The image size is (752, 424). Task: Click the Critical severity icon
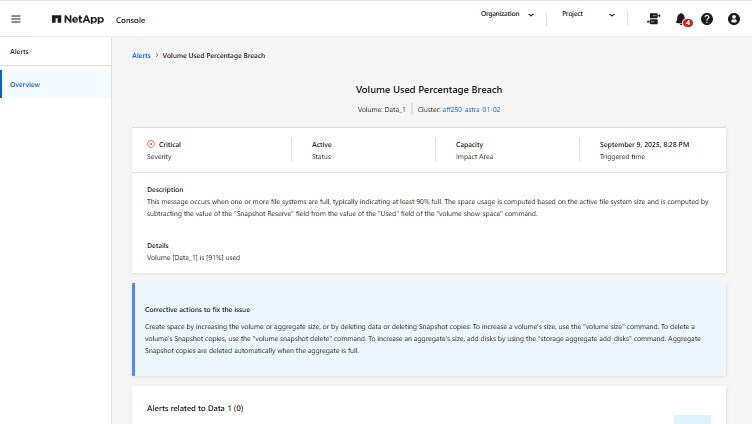(151, 144)
